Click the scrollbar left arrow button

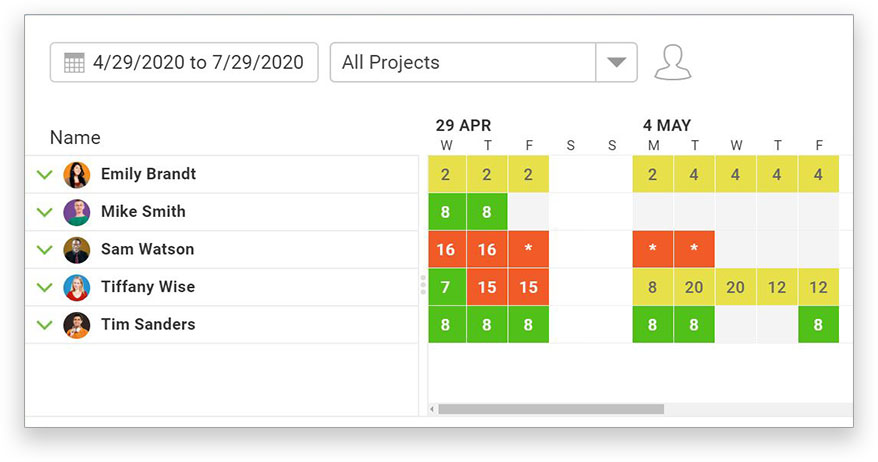tap(432, 409)
